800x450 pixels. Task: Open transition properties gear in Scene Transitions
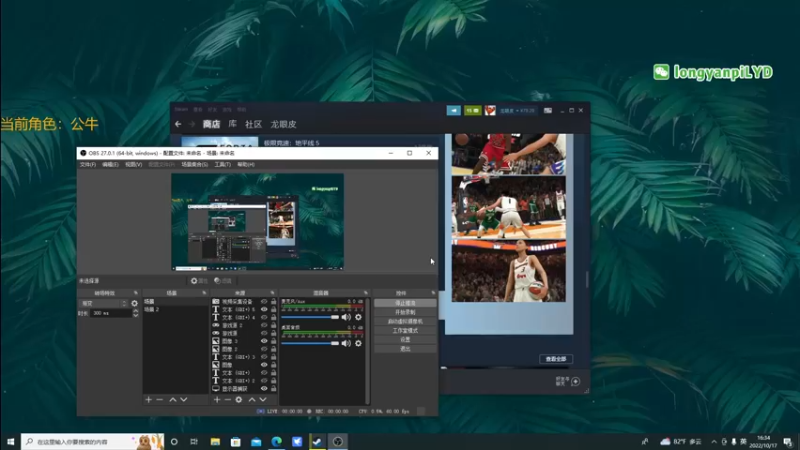[135, 303]
